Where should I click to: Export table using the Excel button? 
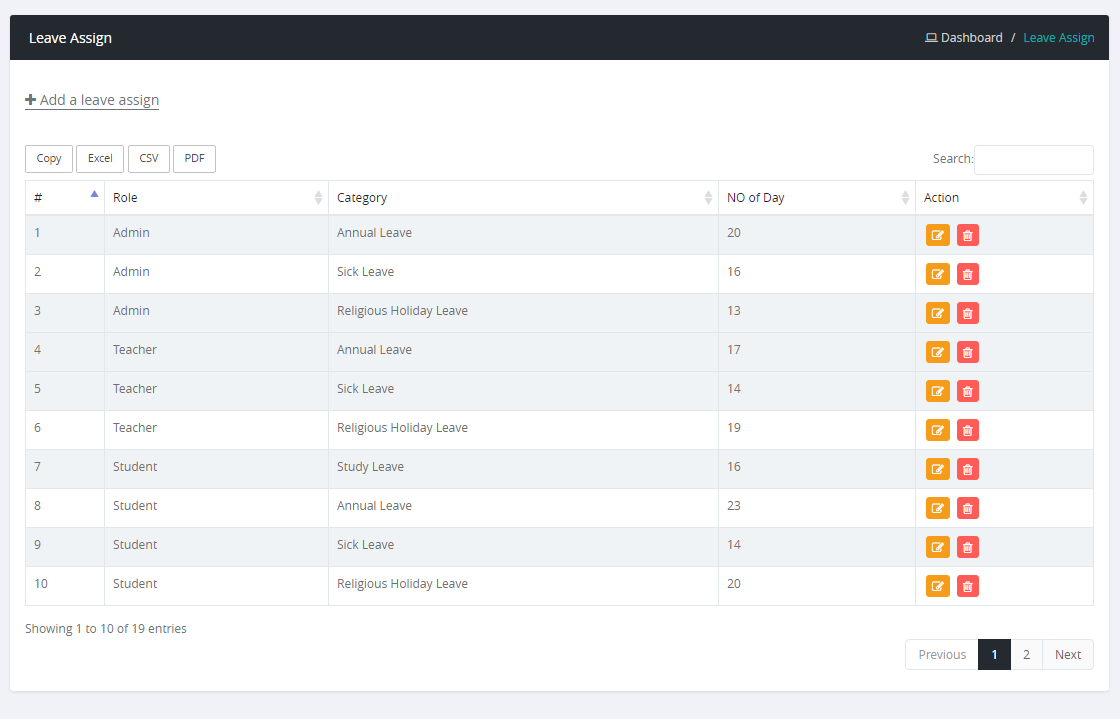100,159
